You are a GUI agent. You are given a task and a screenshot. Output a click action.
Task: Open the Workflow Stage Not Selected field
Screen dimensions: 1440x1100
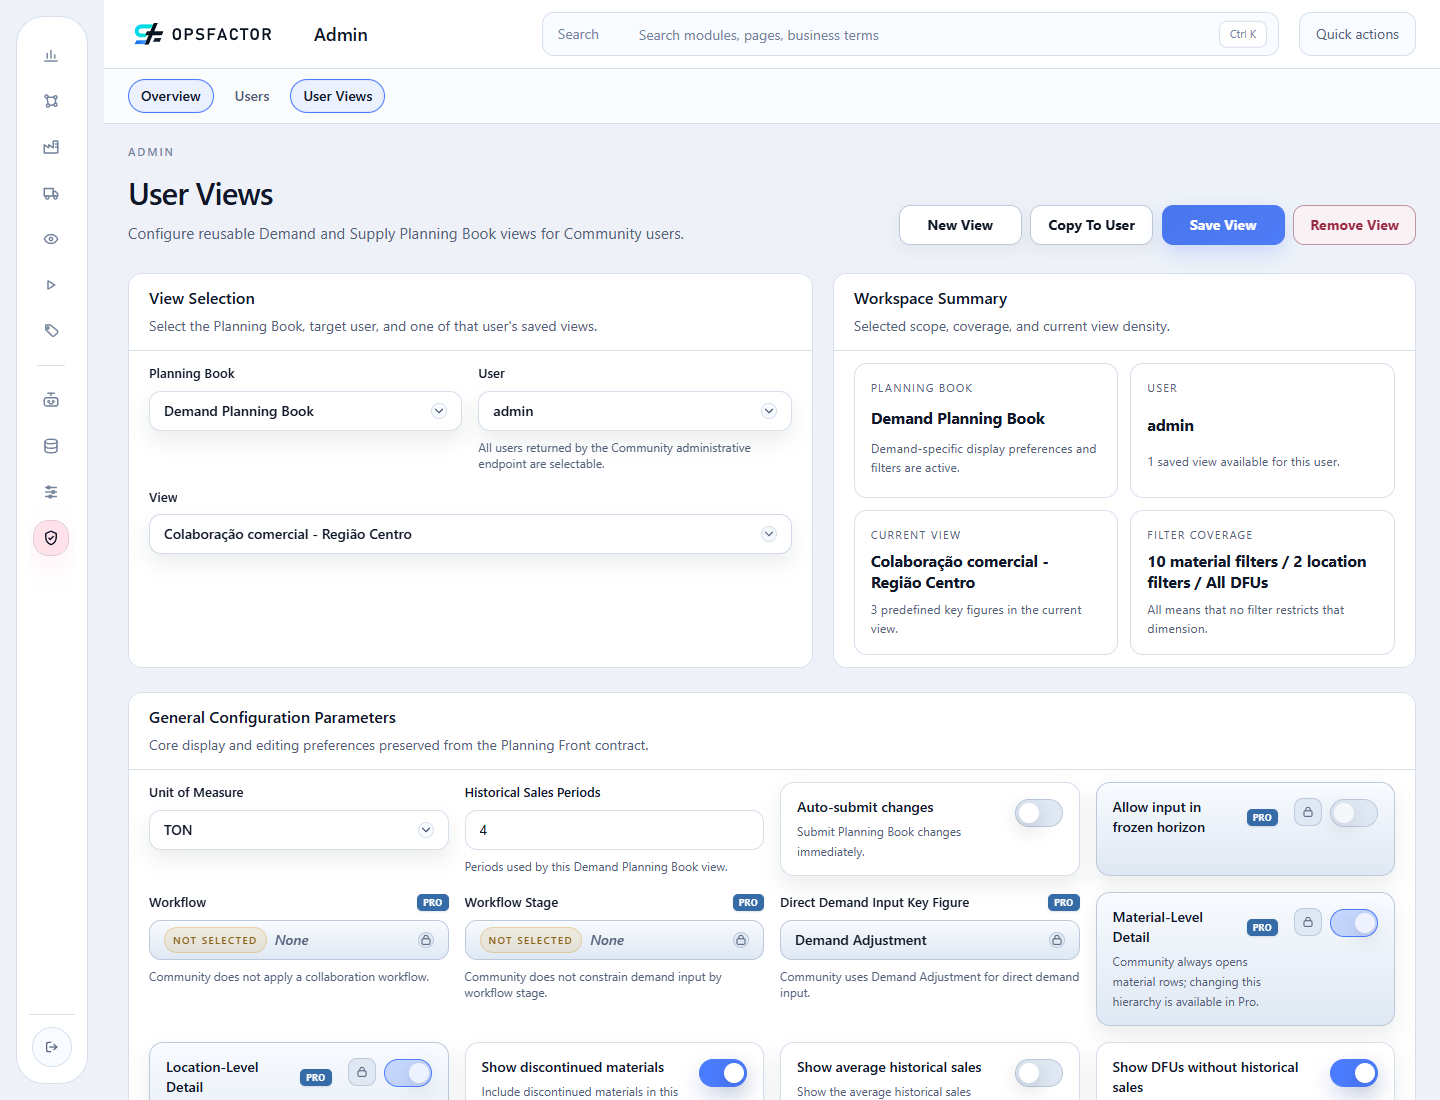[x=614, y=940]
